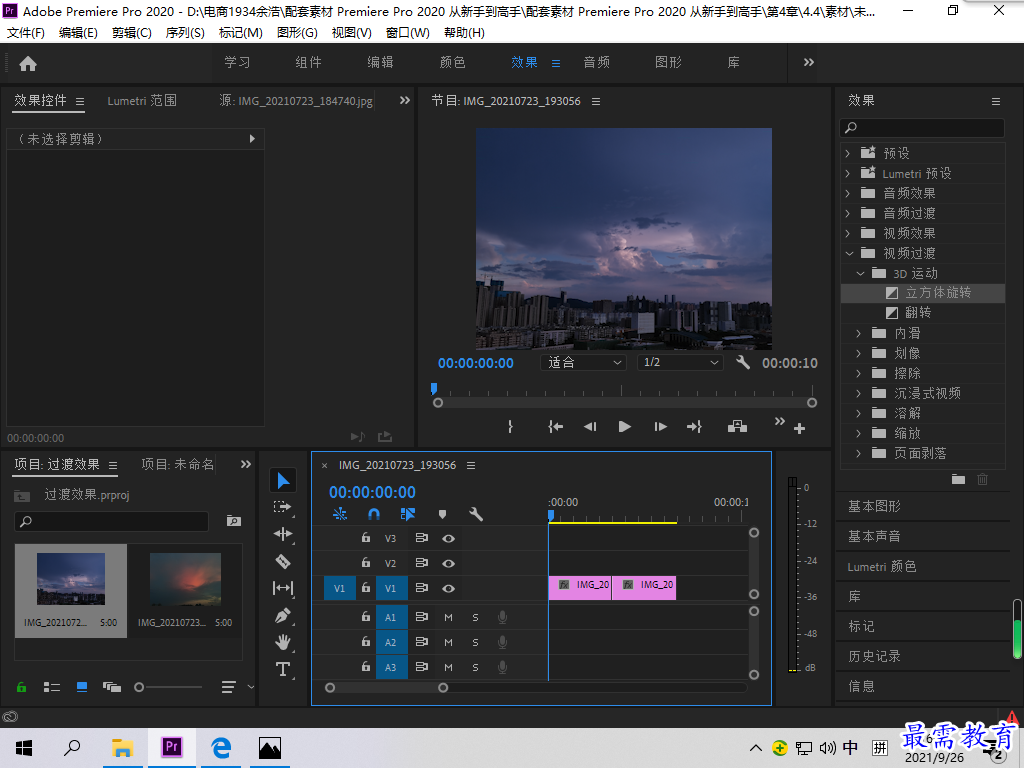Open the 序列(S) menu

(185, 33)
